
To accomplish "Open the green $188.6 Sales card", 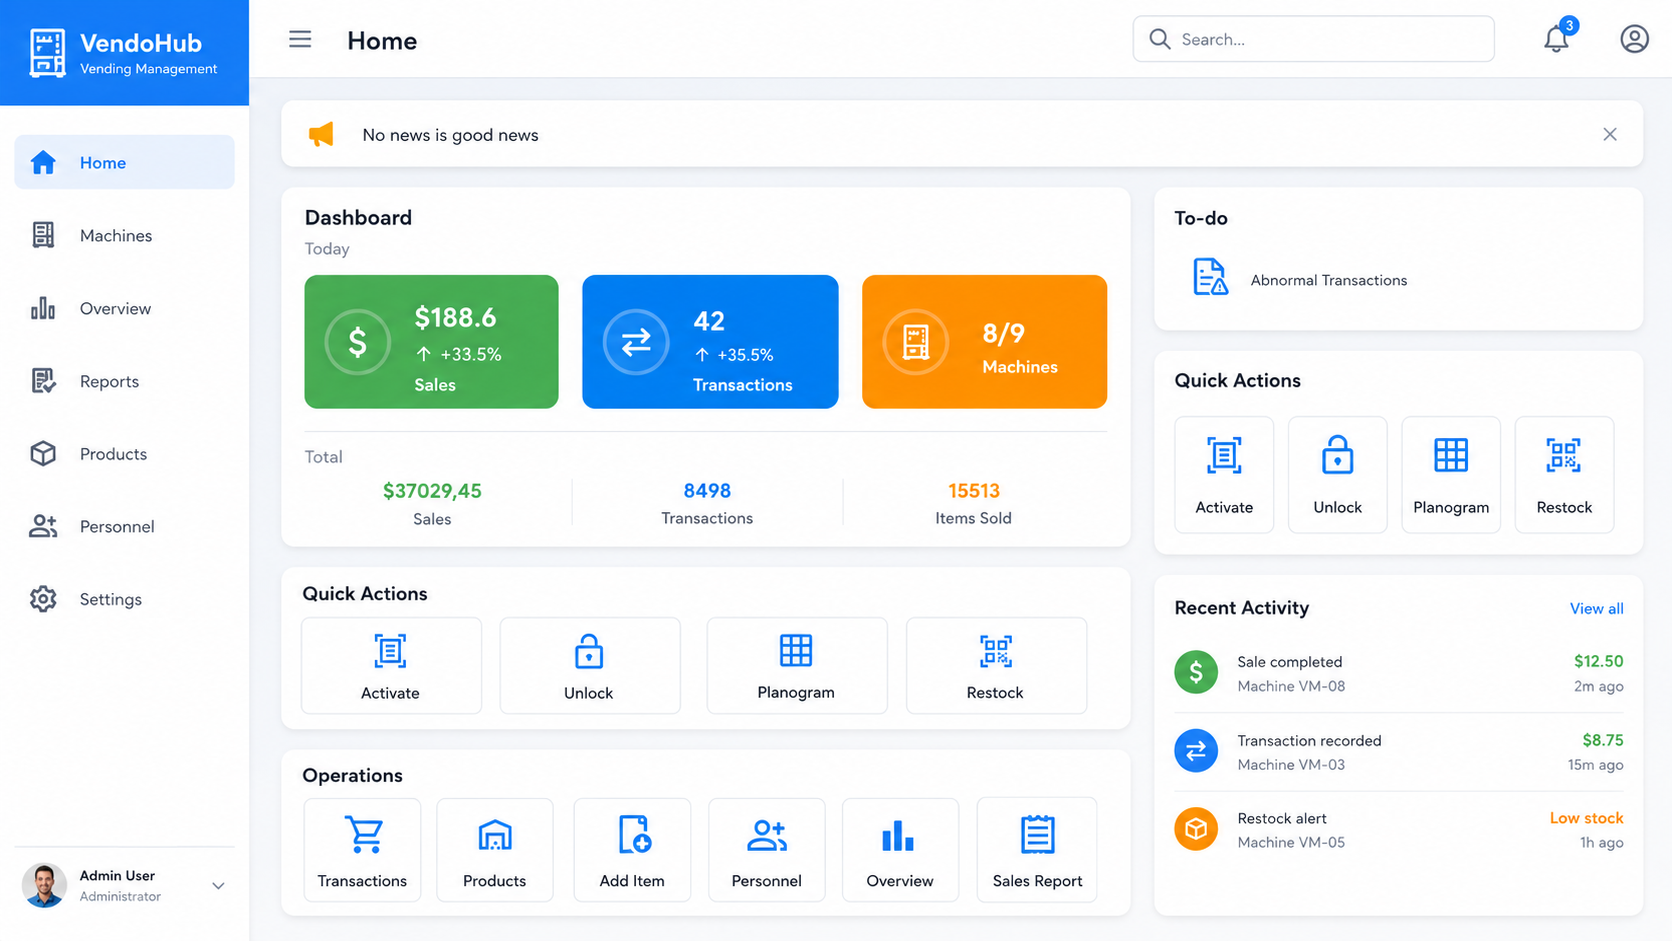I will pyautogui.click(x=431, y=341).
